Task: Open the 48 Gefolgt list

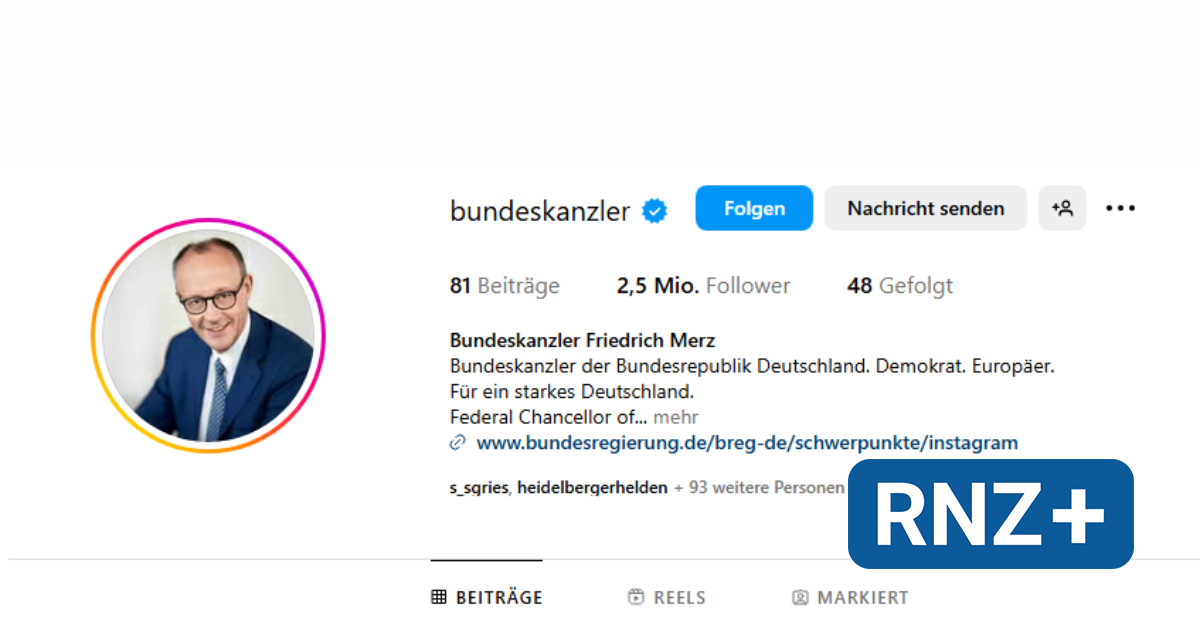Action: (x=900, y=286)
